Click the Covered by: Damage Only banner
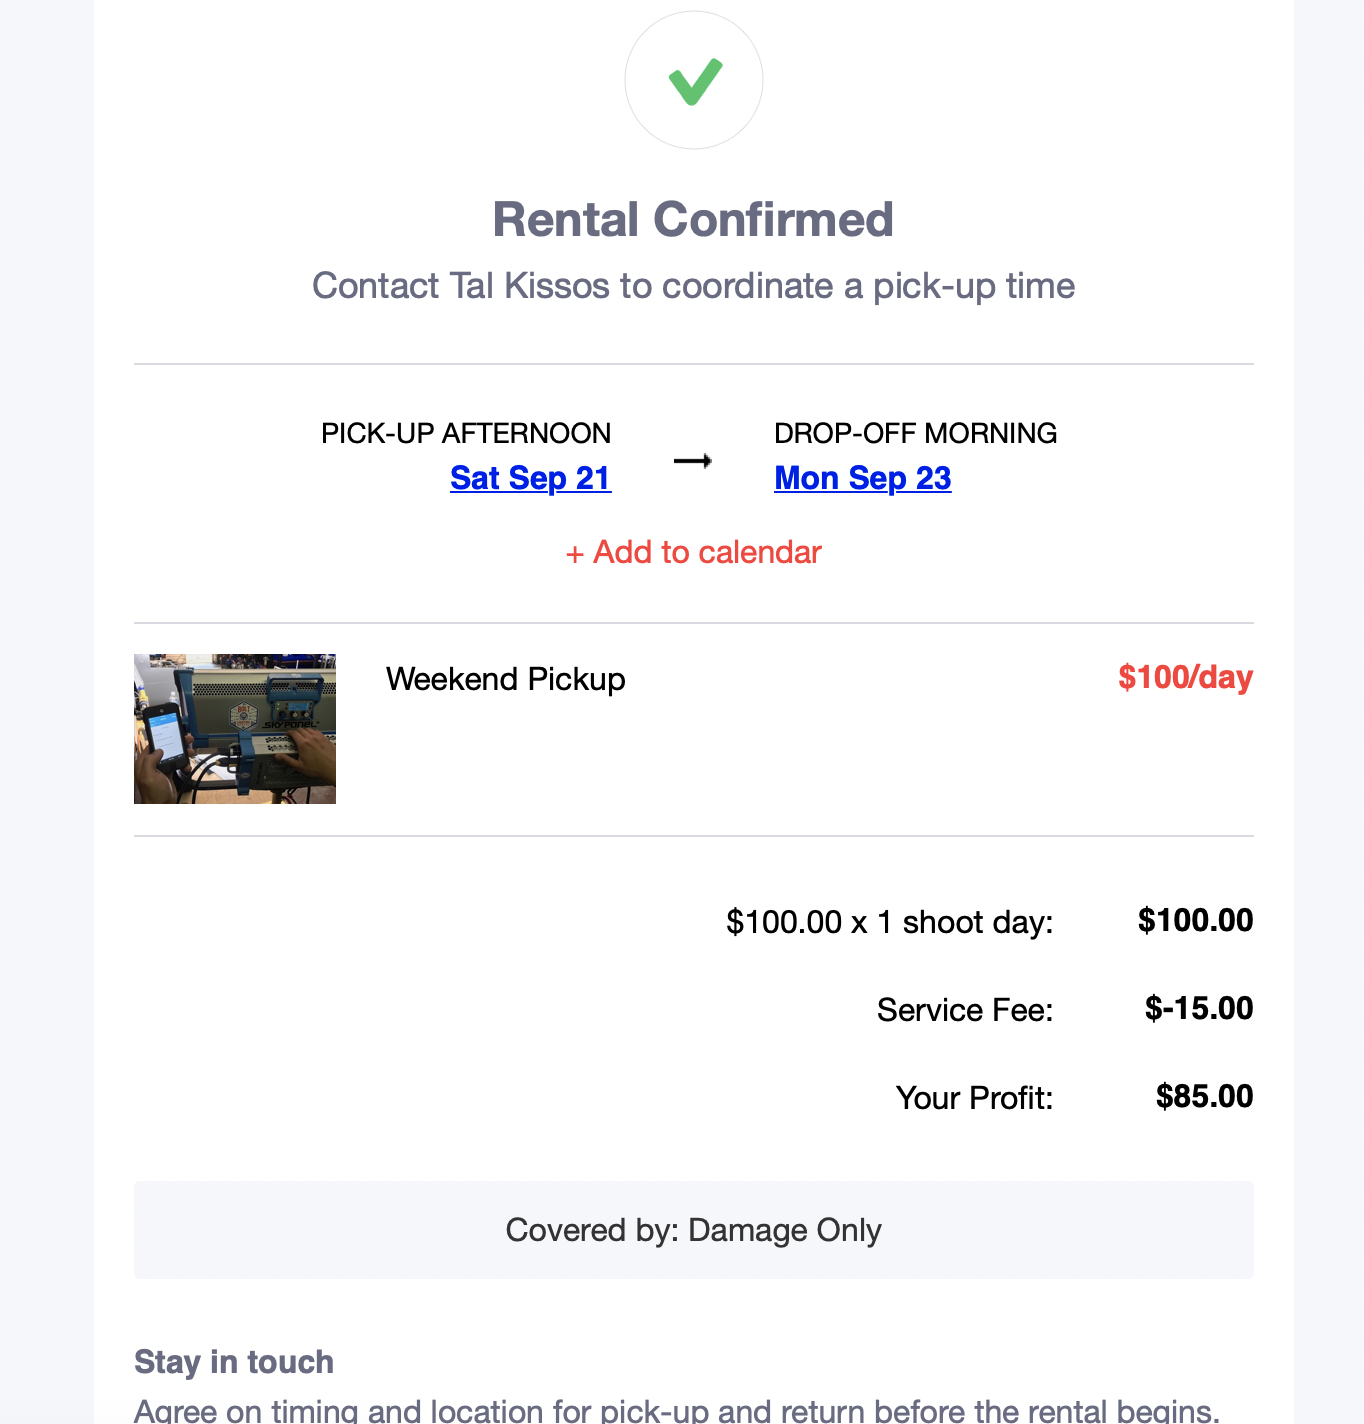The image size is (1364, 1424). coord(693,1230)
